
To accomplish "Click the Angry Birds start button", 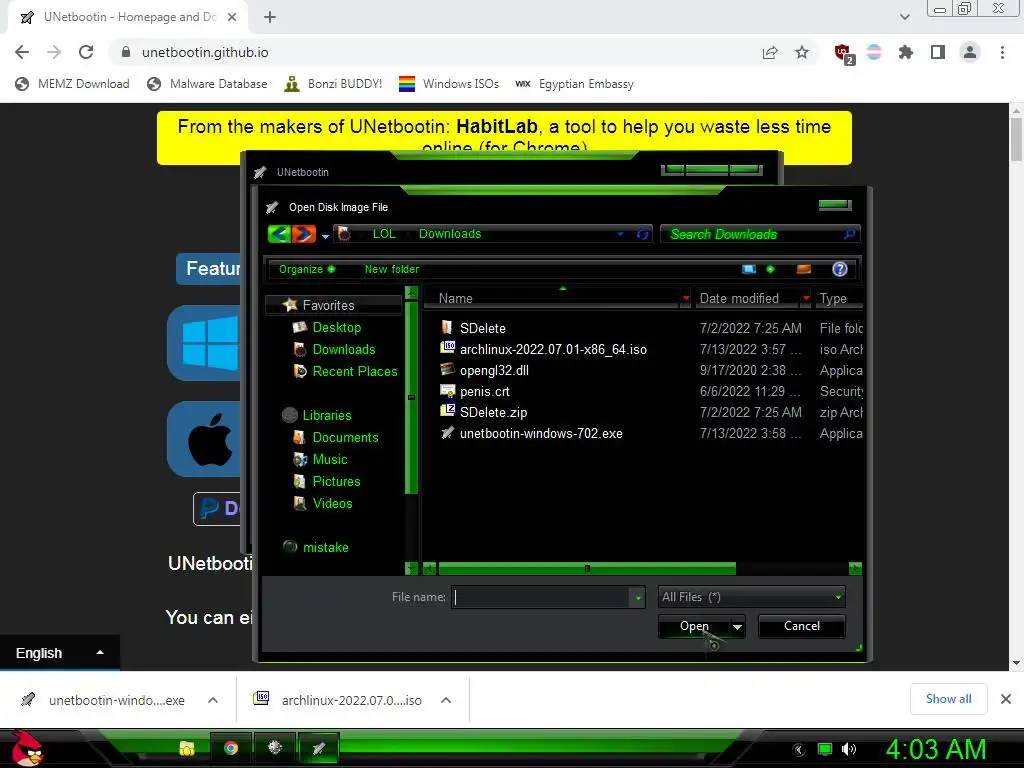I will click(x=26, y=748).
